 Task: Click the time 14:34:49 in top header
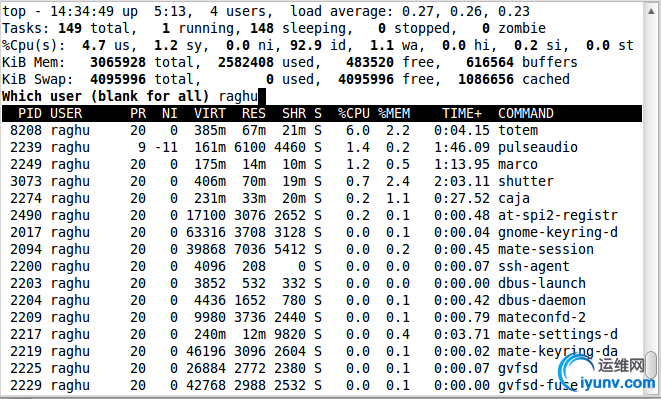tap(82, 11)
